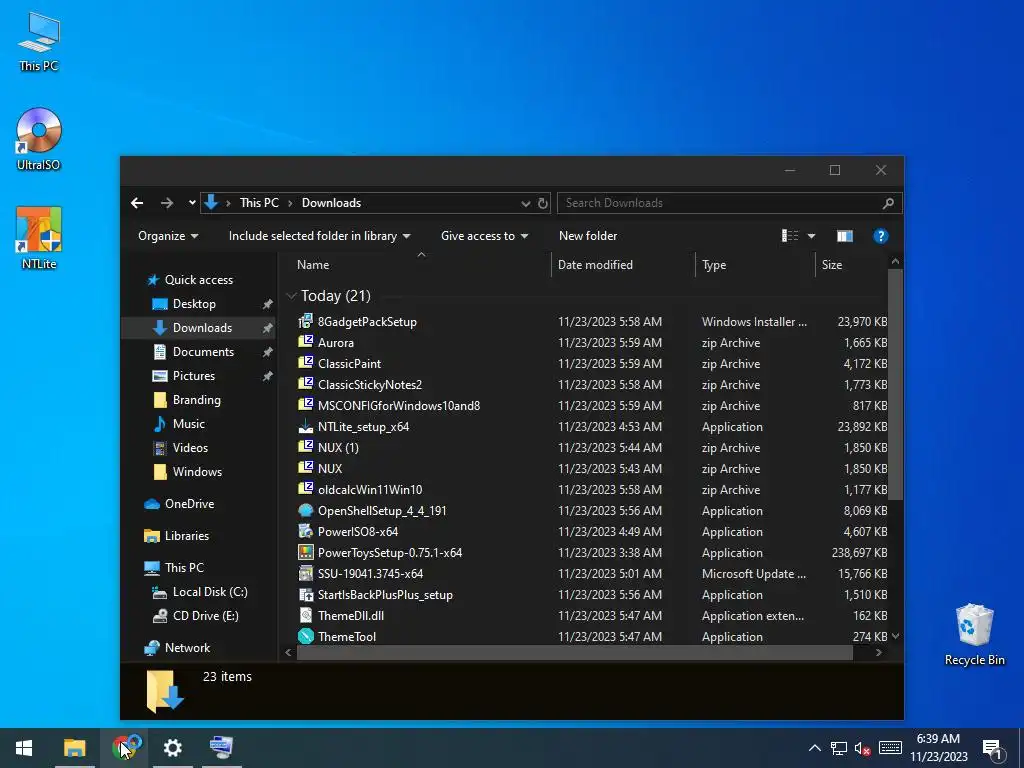The image size is (1024, 768).
Task: Select the NUX (1) file name
Action: [338, 447]
